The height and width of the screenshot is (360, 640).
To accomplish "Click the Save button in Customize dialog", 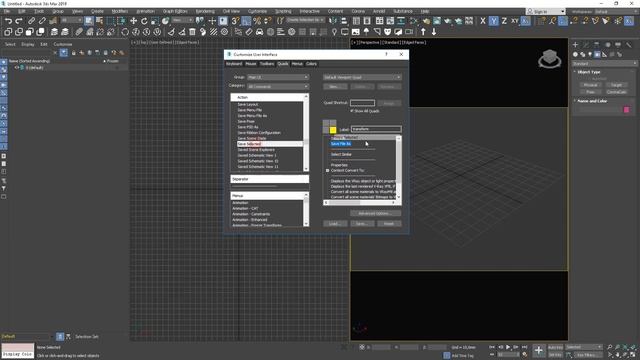I will point(362,224).
